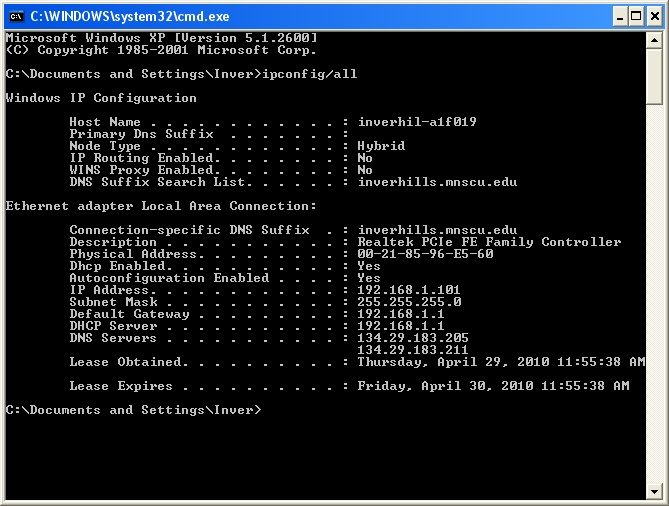The height and width of the screenshot is (506, 669).
Task: Close the command prompt window
Action: [654, 17]
